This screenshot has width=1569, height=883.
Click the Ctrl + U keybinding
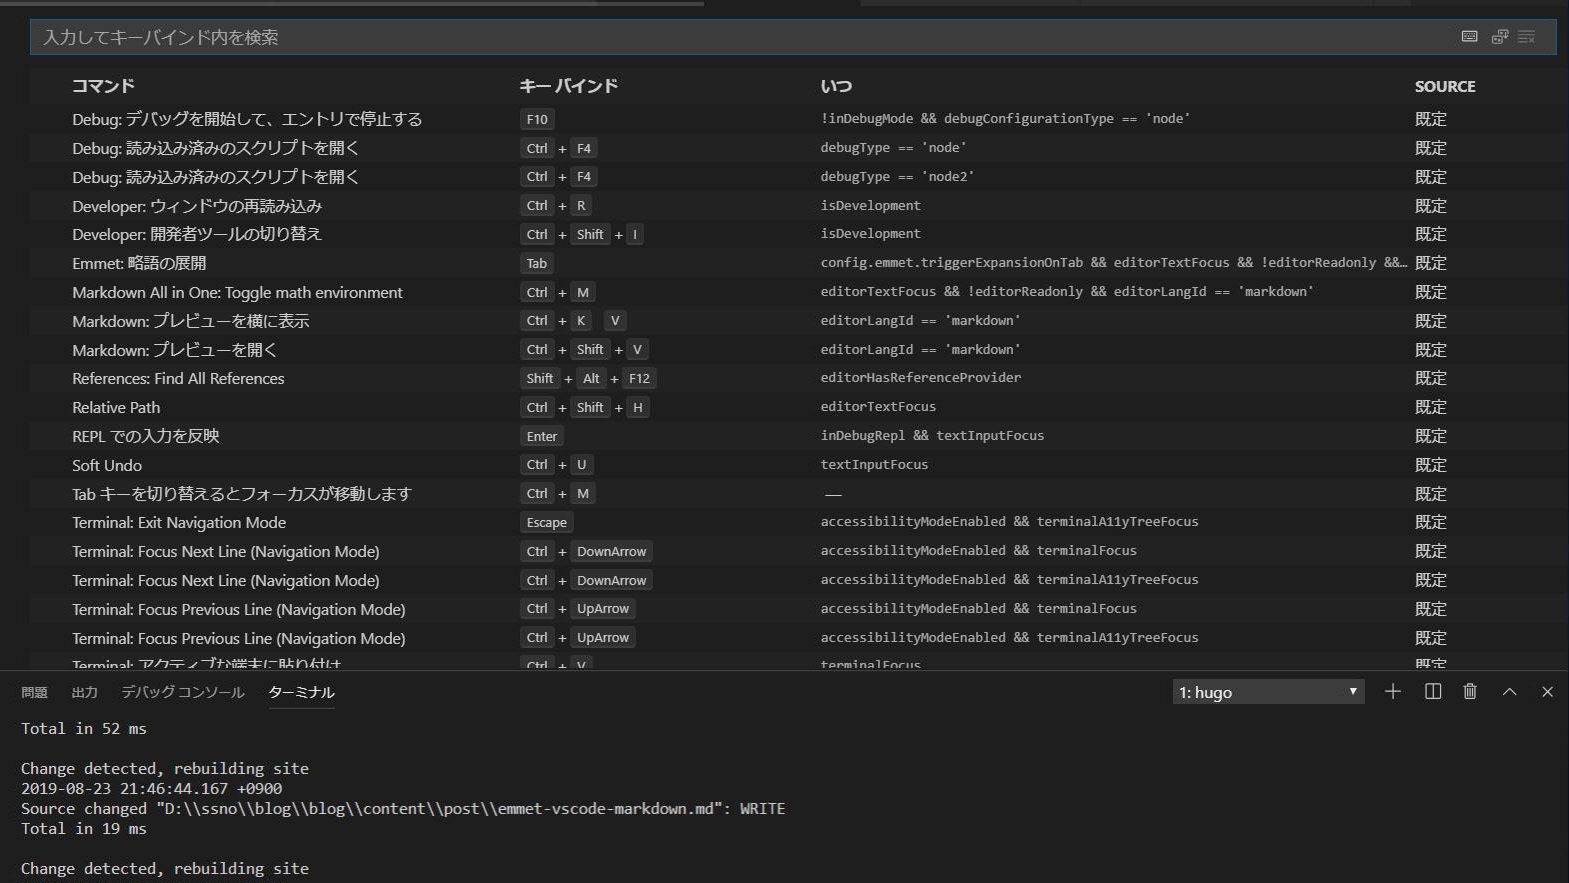[557, 465]
